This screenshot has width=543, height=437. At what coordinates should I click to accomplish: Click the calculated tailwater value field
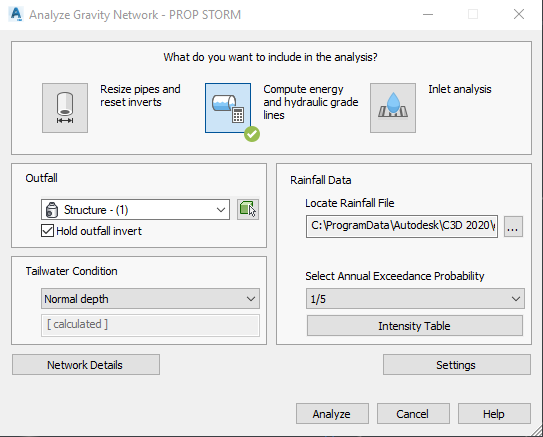[150, 325]
